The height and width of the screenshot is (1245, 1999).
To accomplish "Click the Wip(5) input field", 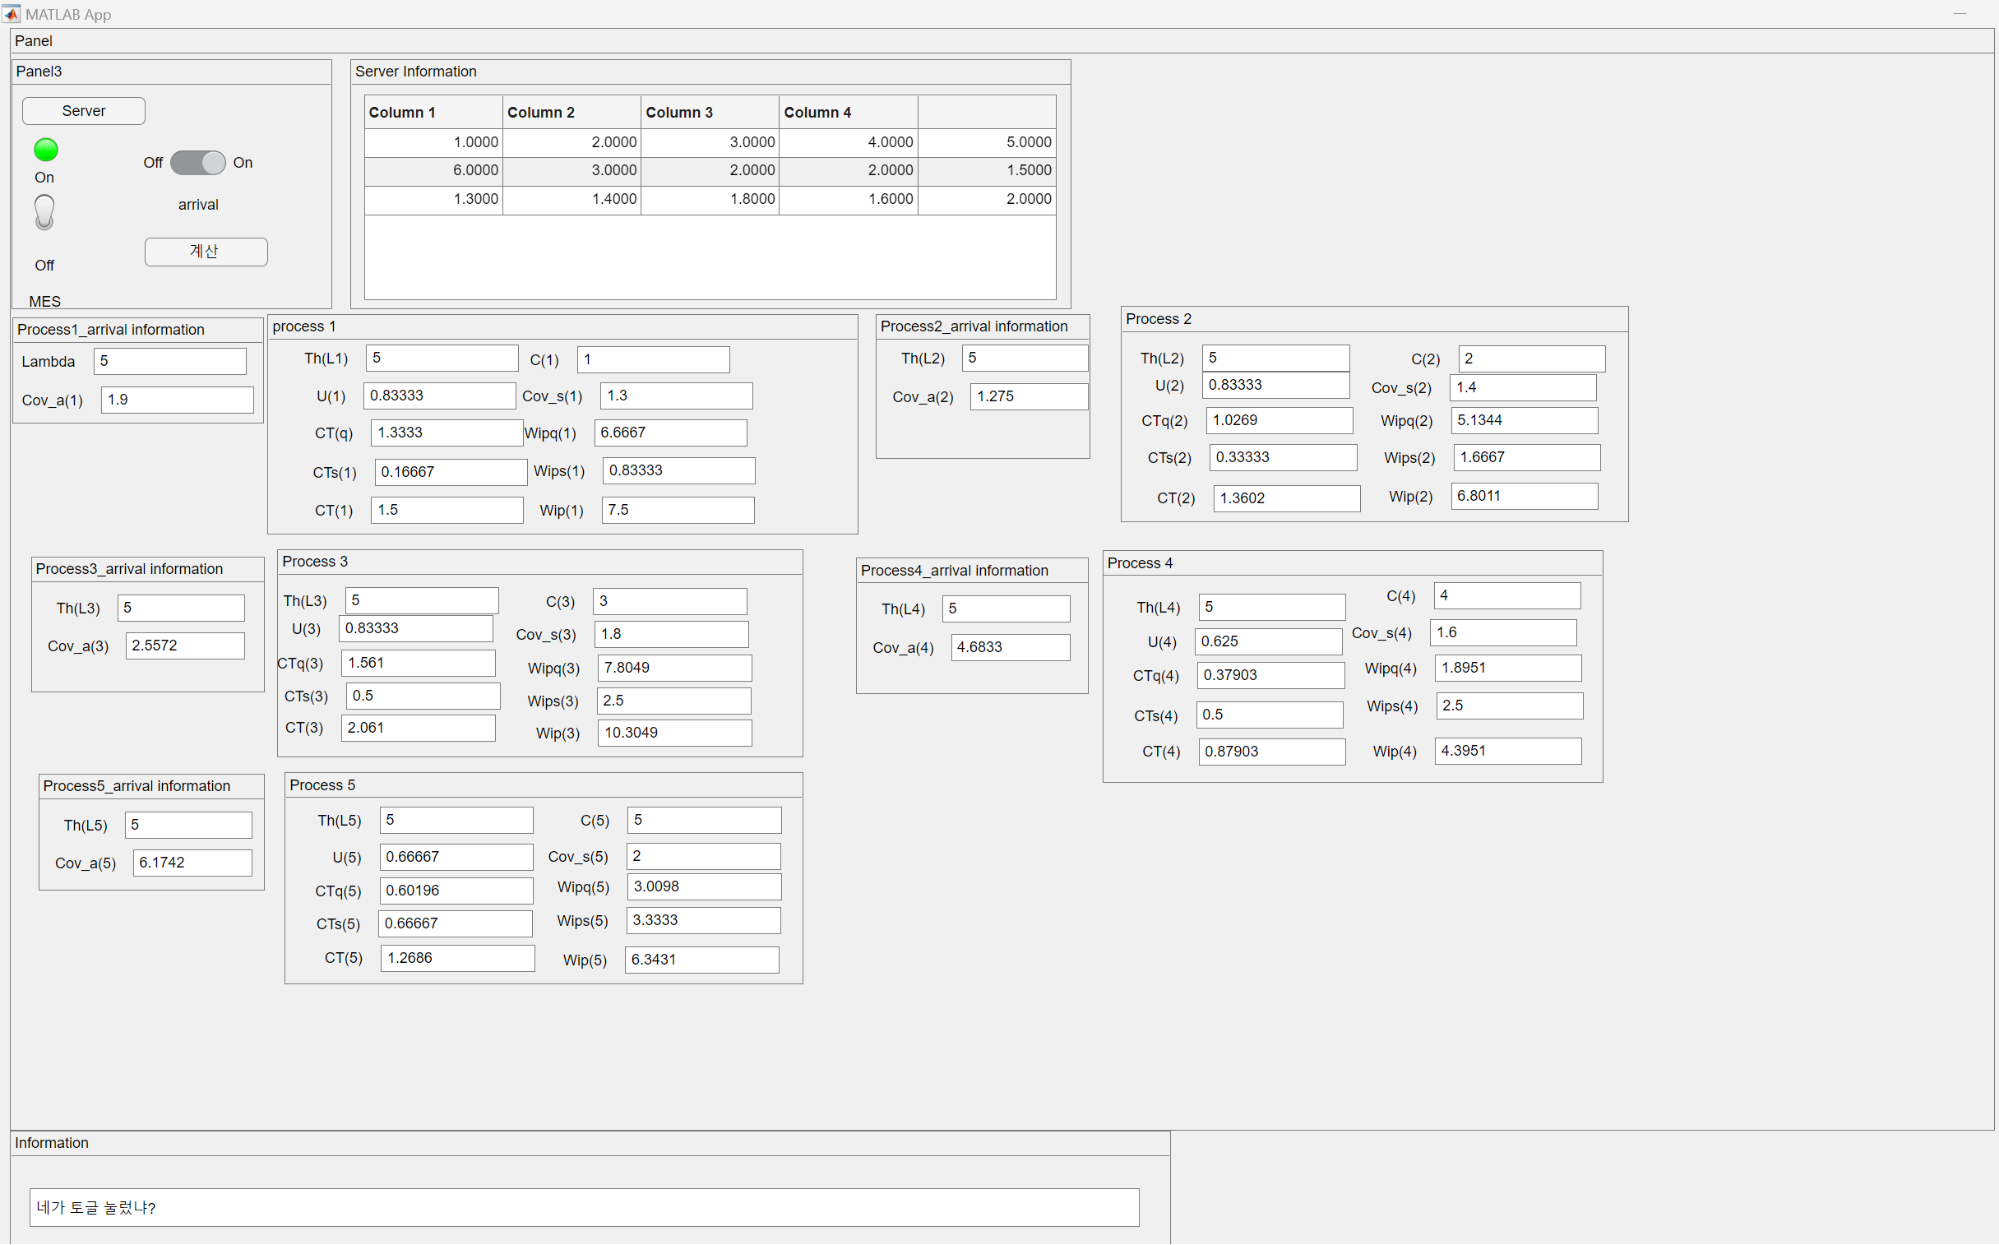I will (x=702, y=961).
